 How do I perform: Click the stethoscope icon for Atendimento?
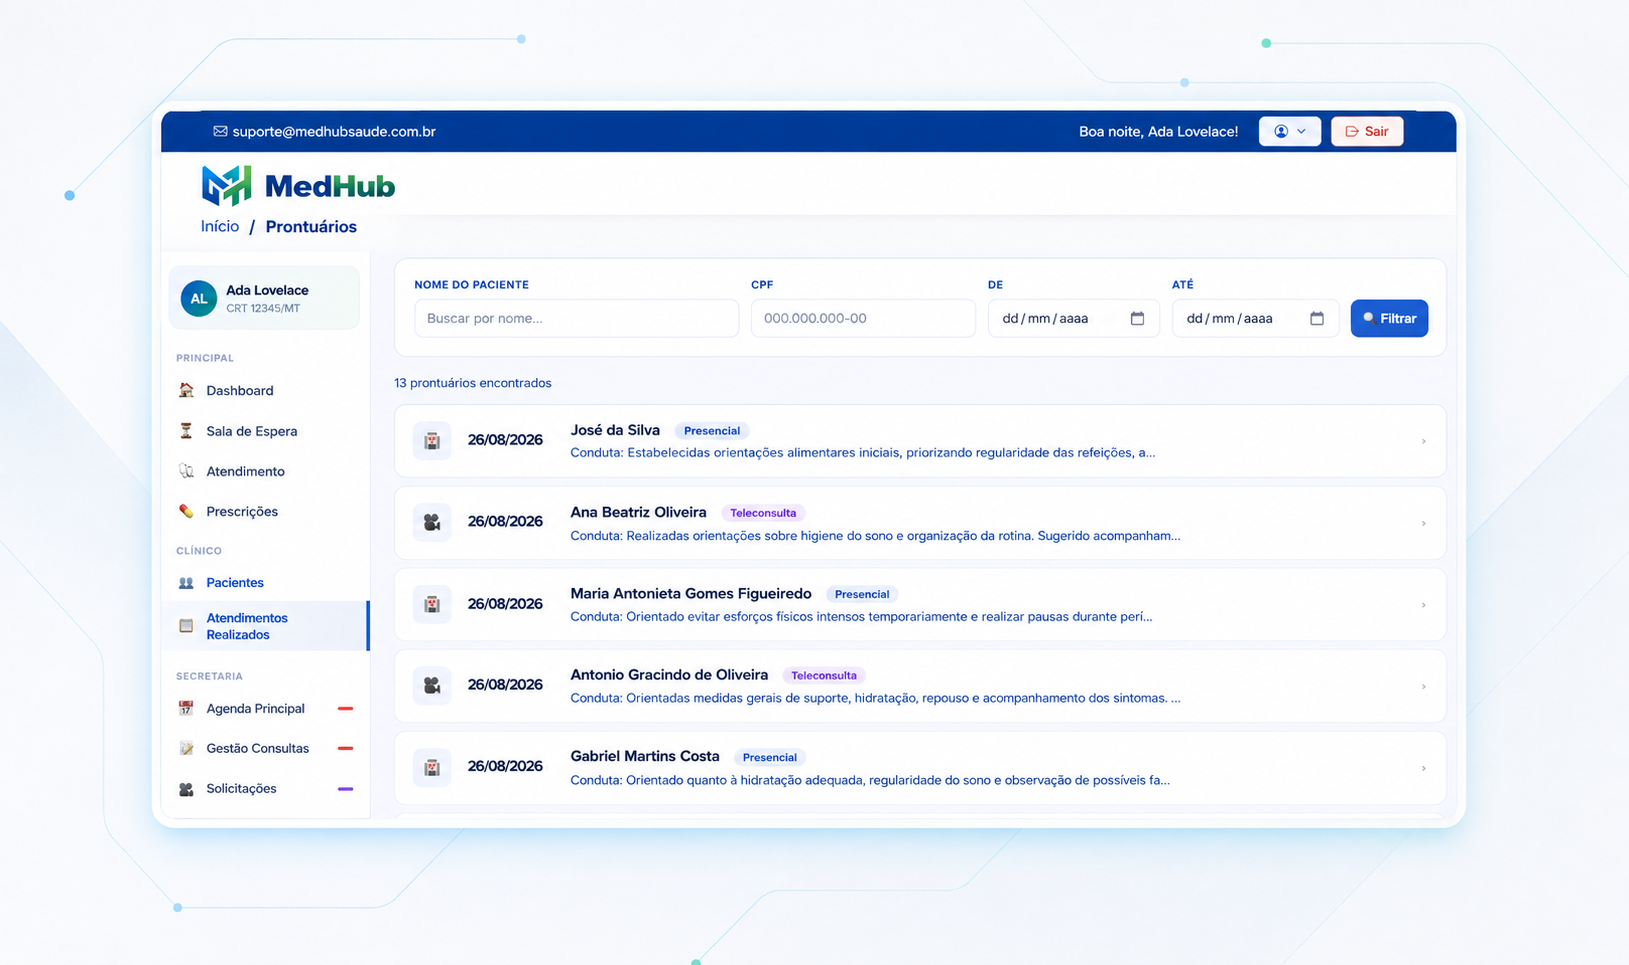186,471
